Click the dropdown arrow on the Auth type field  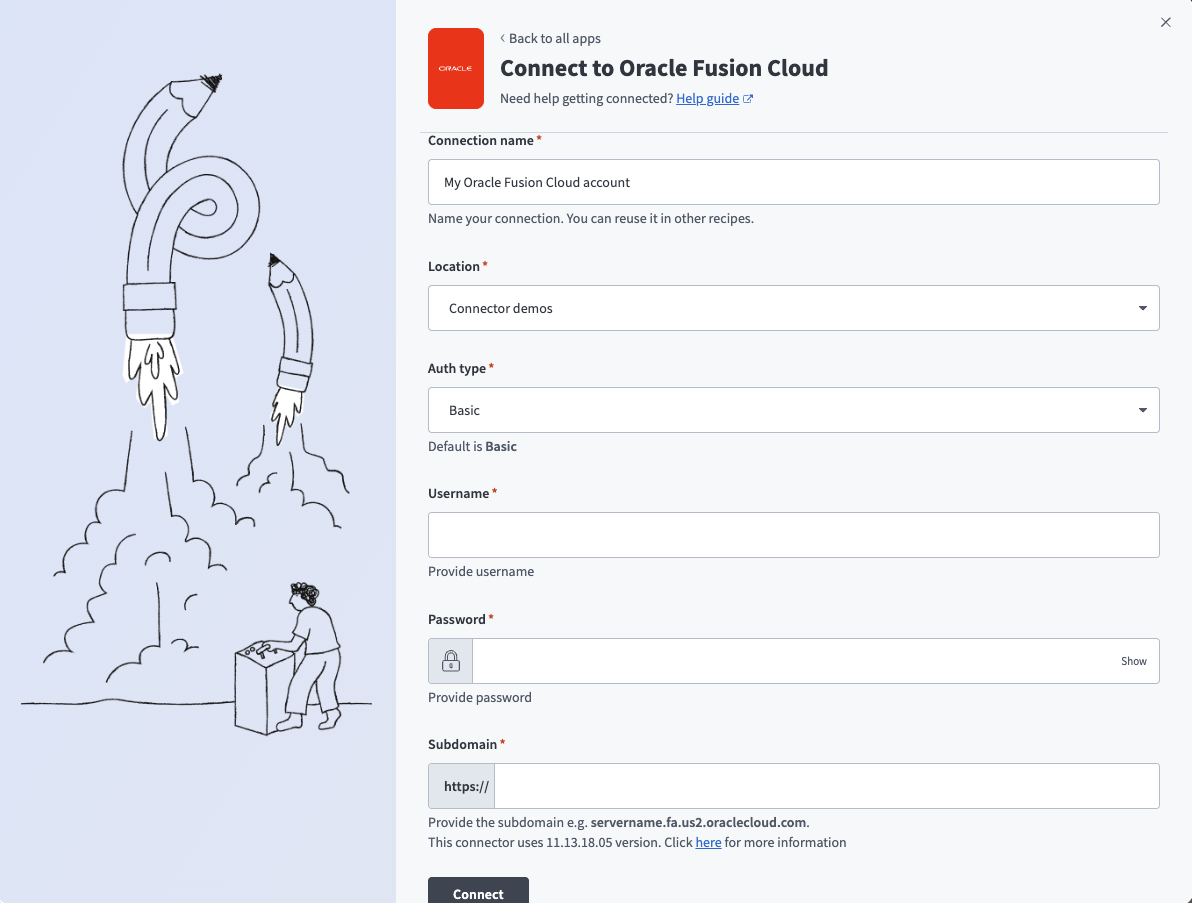[1142, 410]
